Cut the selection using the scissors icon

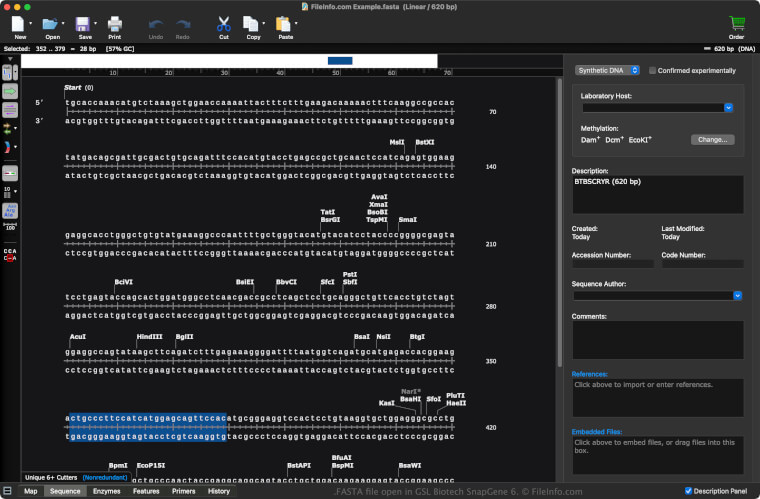[223, 23]
